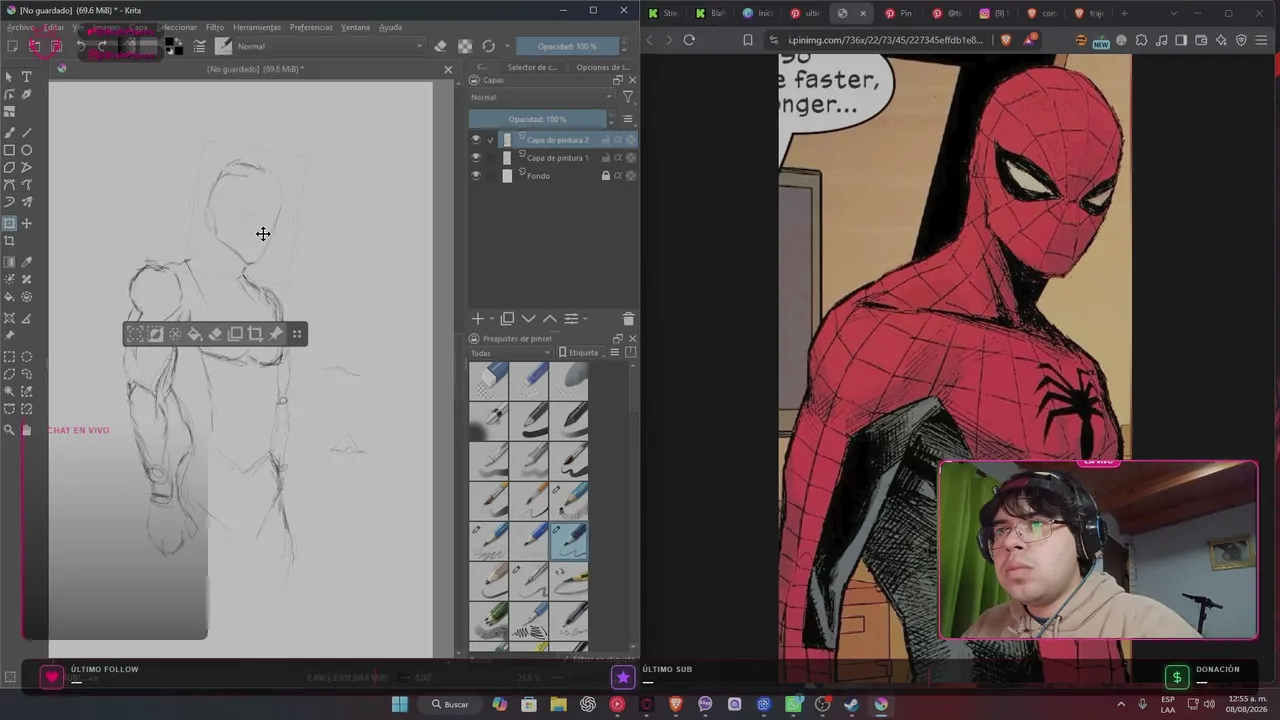Open the Filtro menu

point(215,27)
